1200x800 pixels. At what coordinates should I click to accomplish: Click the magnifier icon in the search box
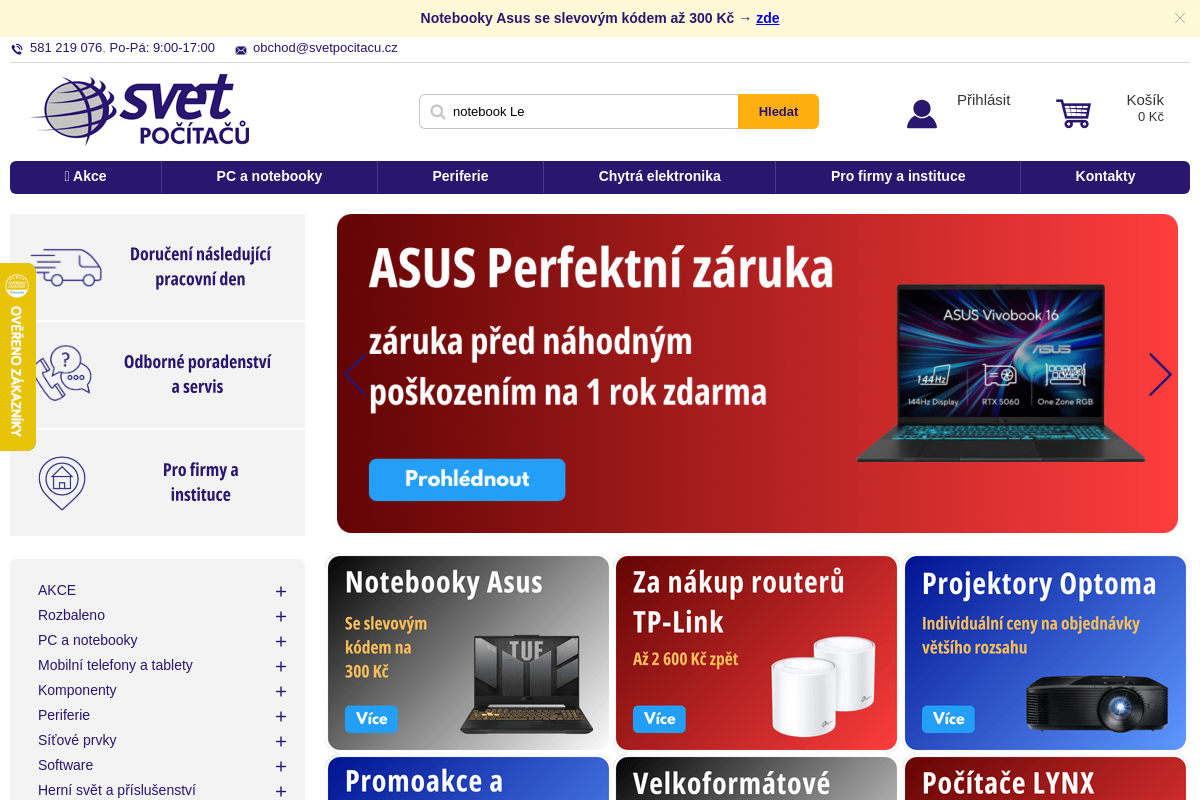437,112
